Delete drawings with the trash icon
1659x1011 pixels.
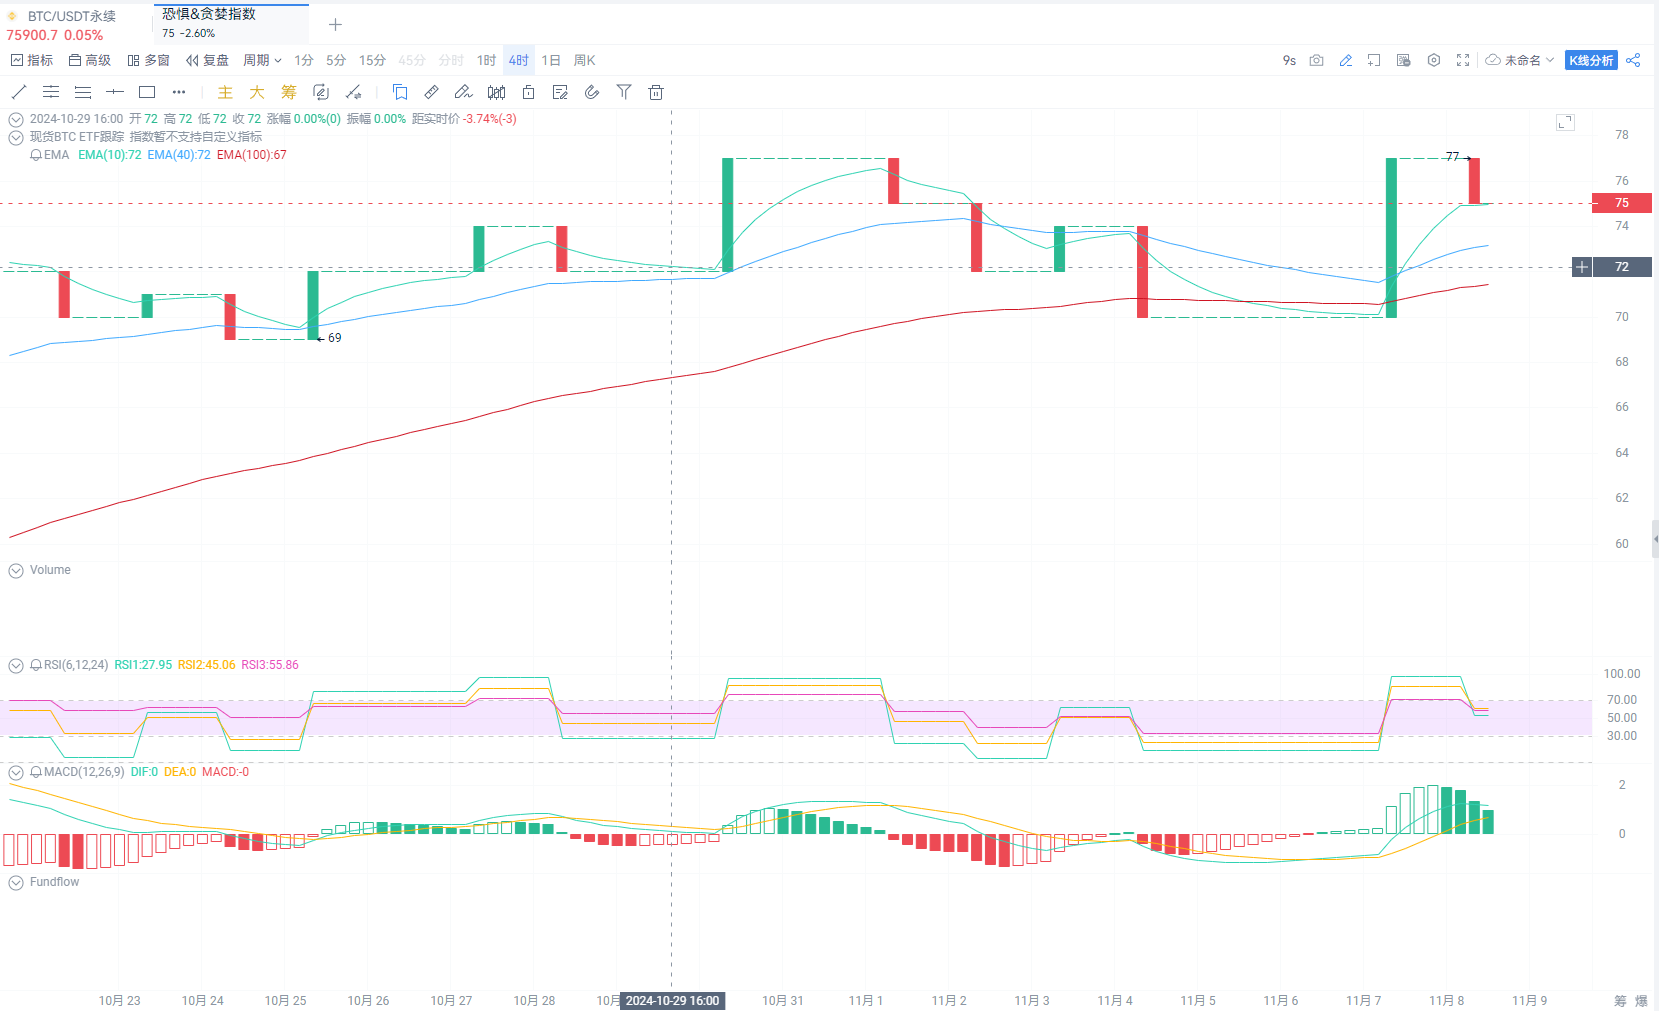coord(656,92)
